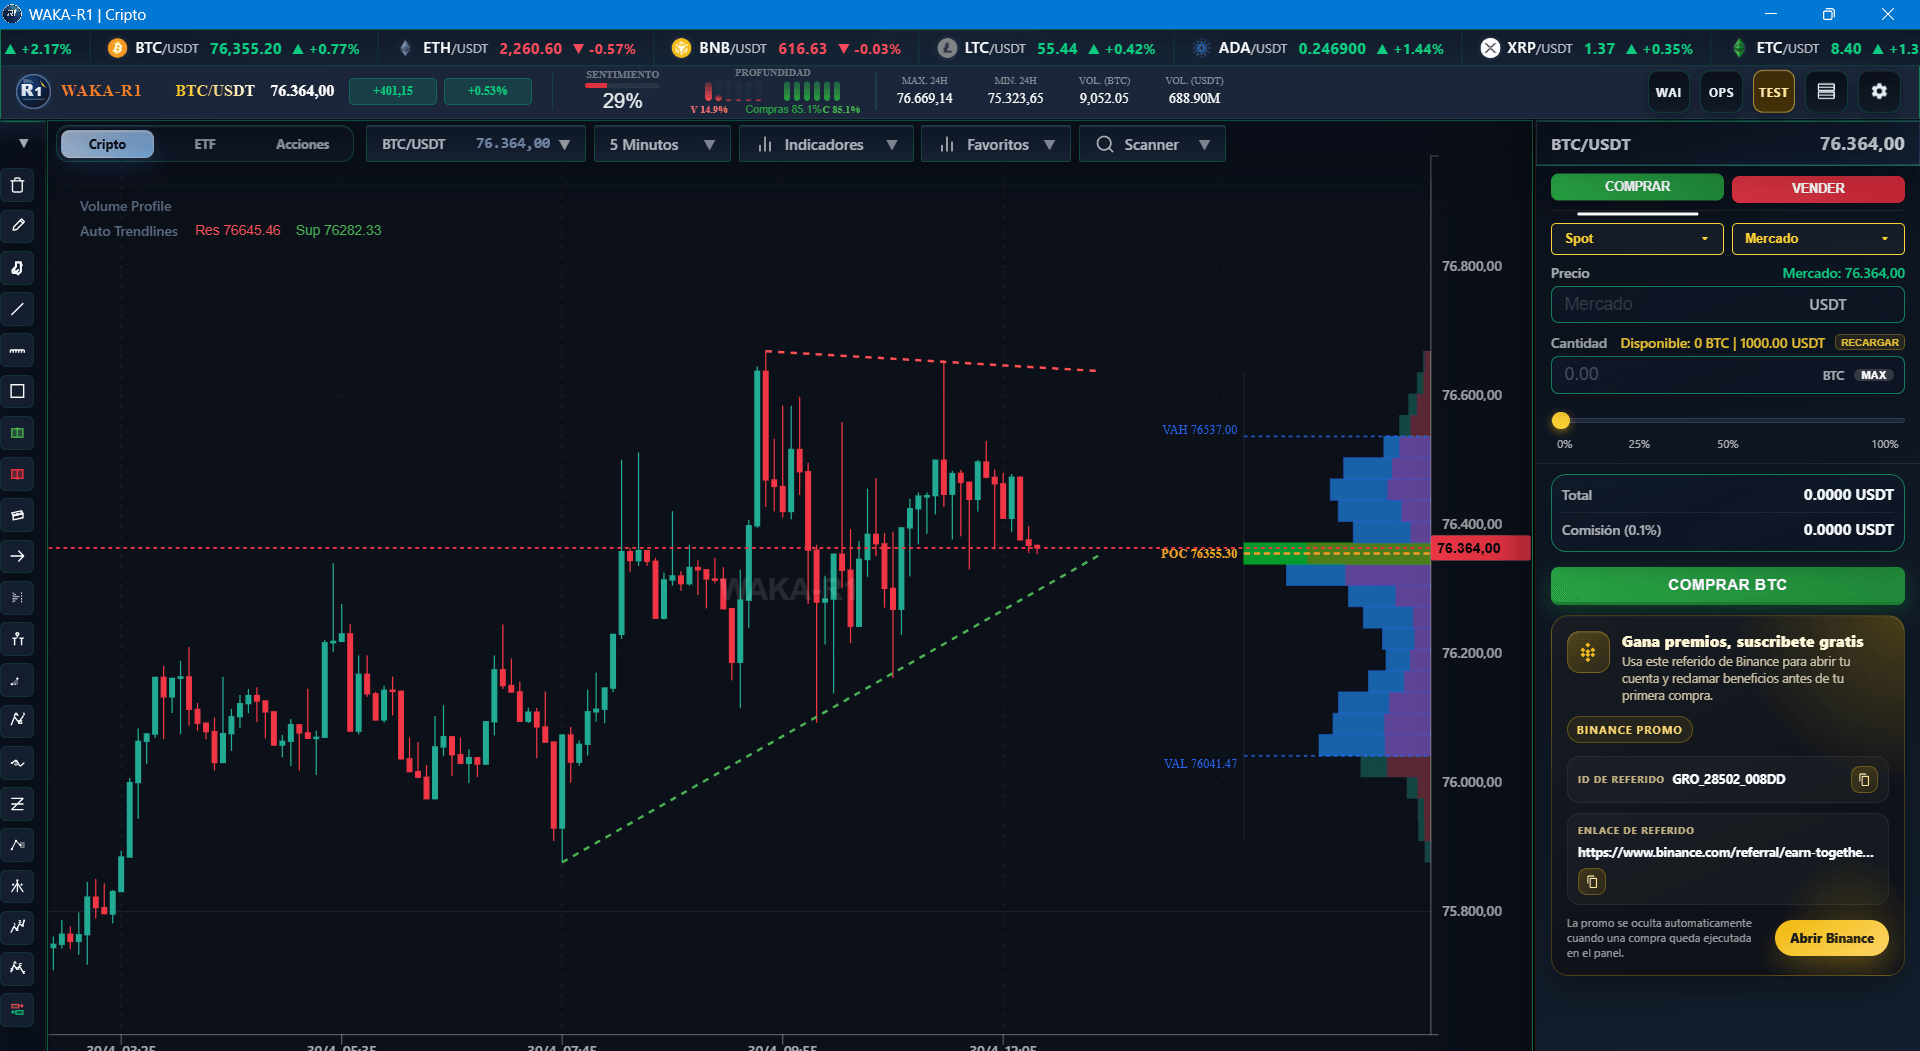Select the green long position tool
Screen dimensions: 1920x1051
17,433
